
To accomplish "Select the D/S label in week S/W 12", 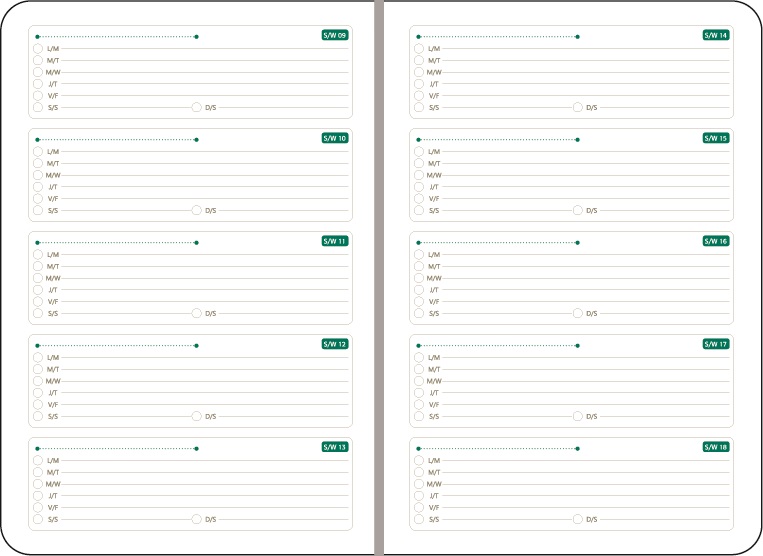I will (x=211, y=417).
